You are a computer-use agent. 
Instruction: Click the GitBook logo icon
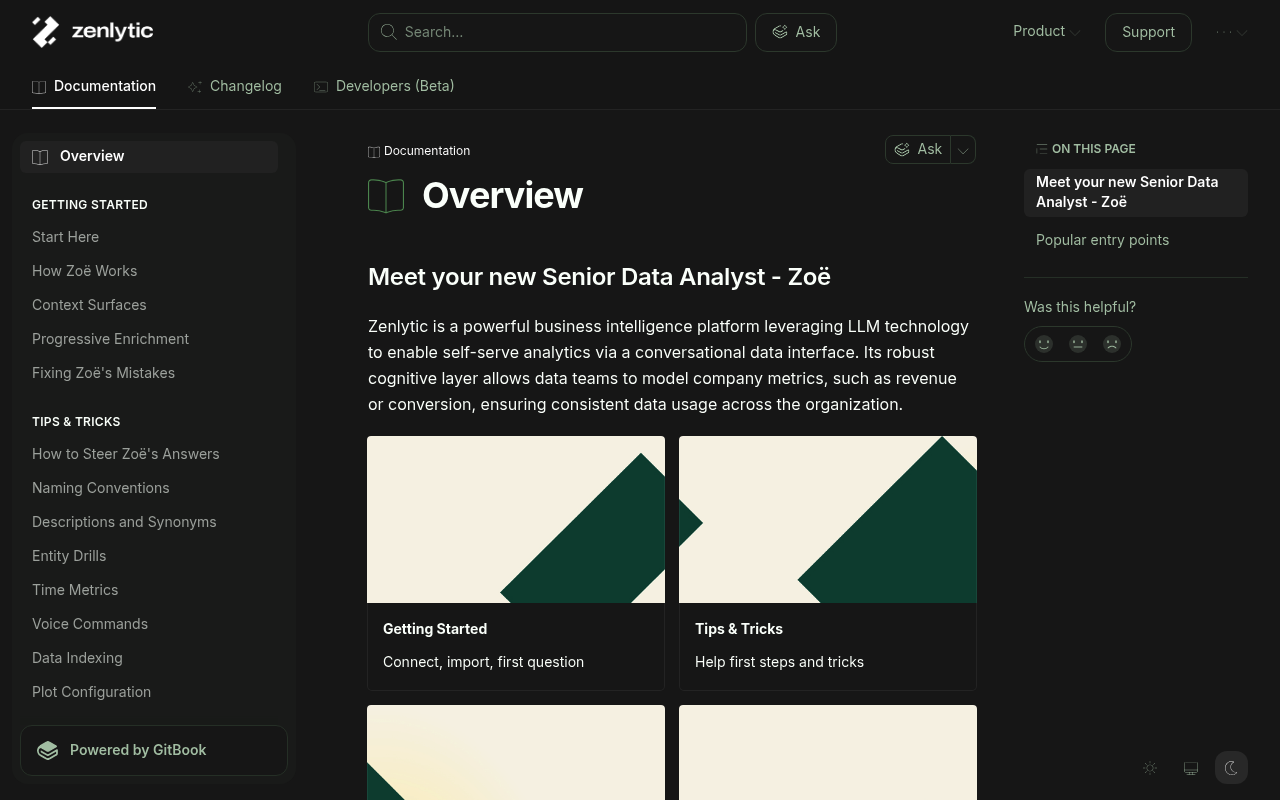[48, 751]
